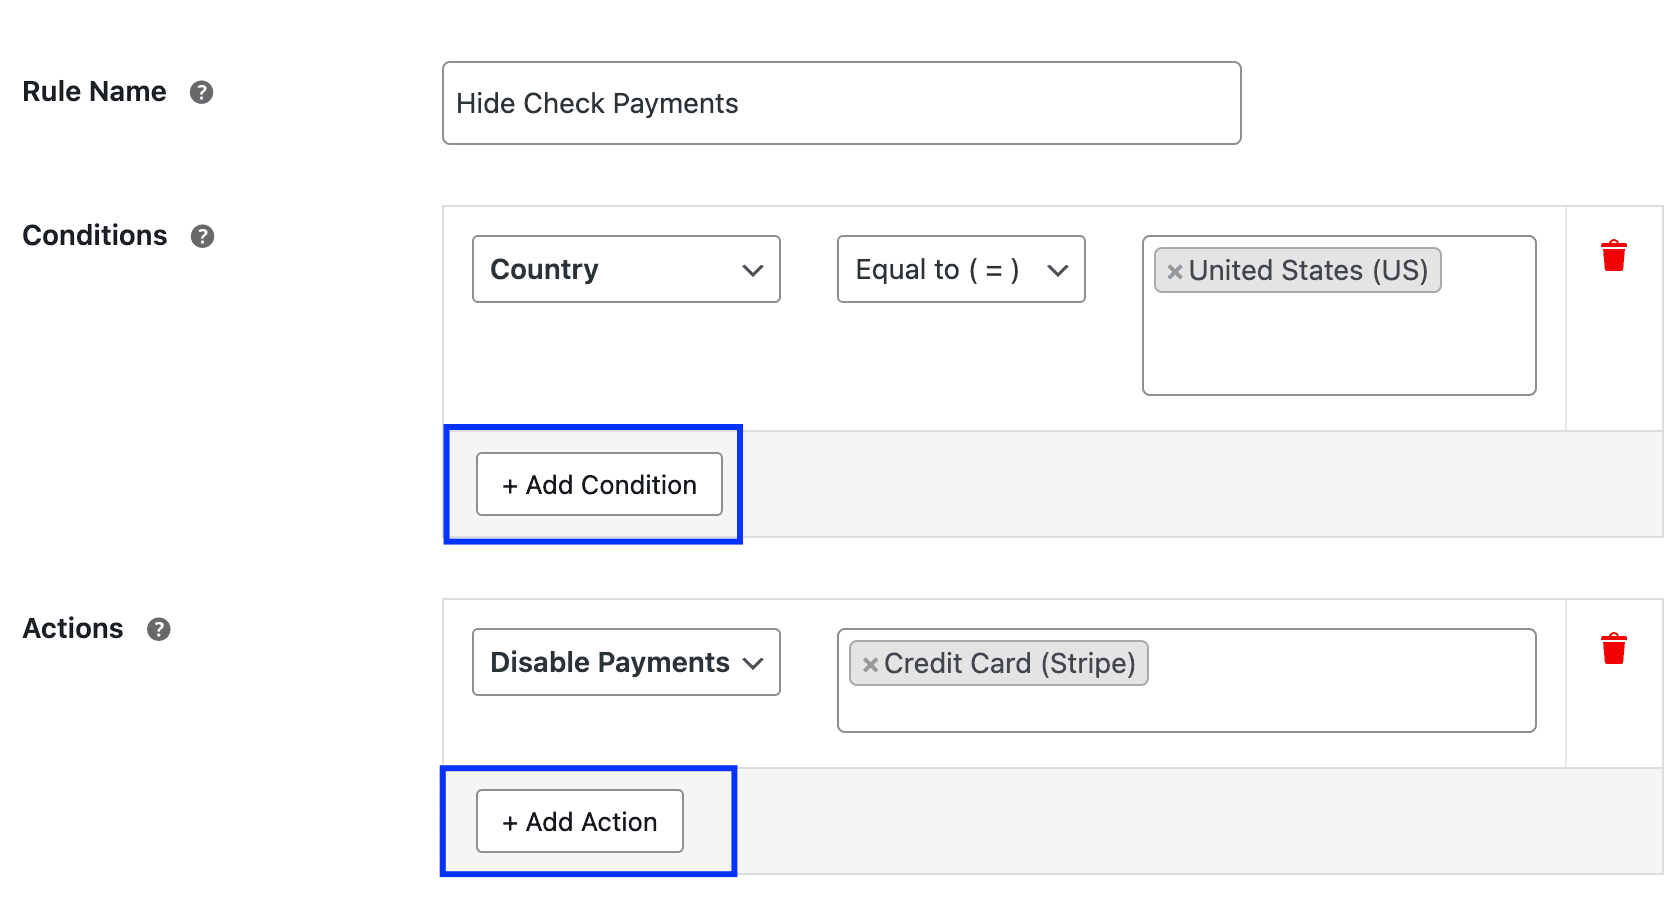Image resolution: width=1680 pixels, height=920 pixels.
Task: Click the Add Condition button
Action: (x=598, y=485)
